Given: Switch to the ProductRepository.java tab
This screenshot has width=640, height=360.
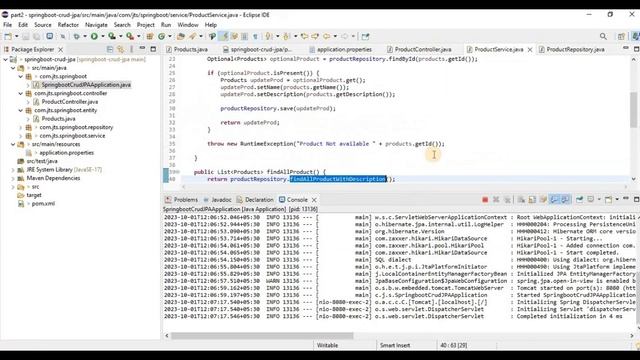Looking at the screenshot, I should [x=571, y=49].
